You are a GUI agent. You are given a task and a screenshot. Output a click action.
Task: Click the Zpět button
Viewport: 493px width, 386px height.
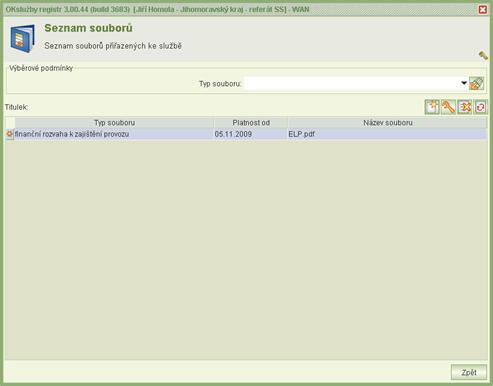click(x=469, y=372)
